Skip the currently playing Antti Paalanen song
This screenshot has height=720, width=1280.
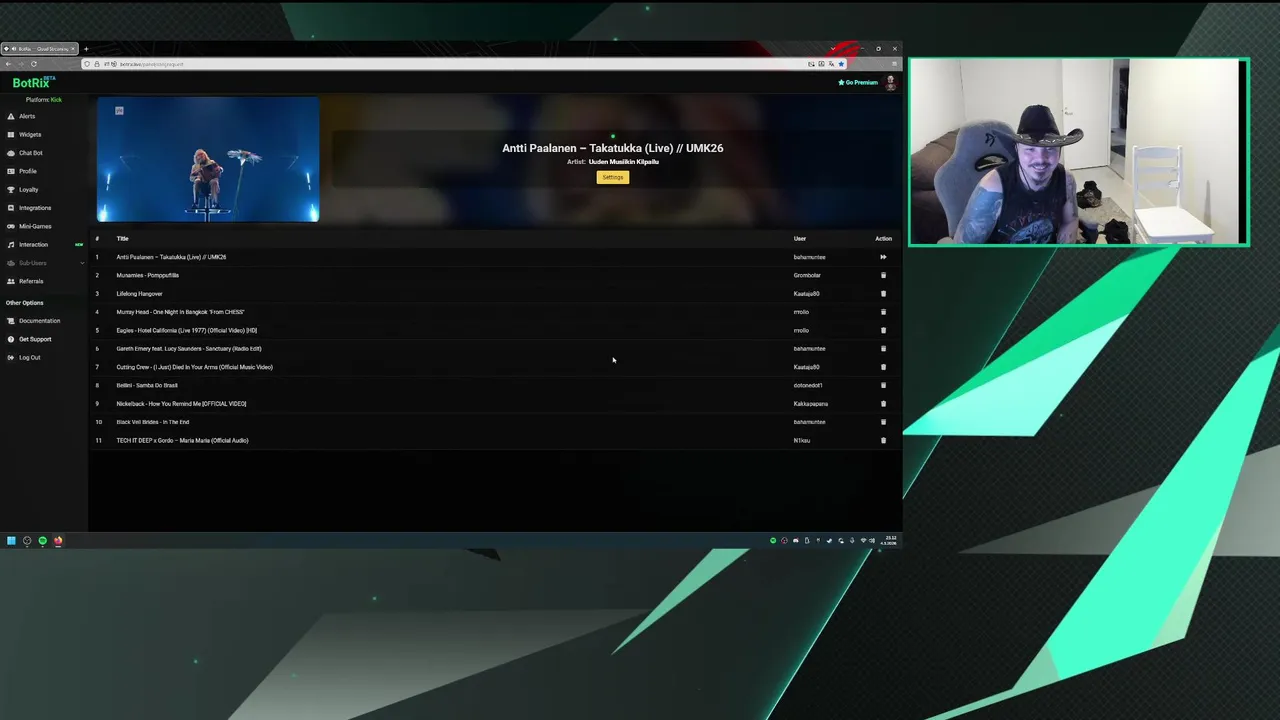(883, 257)
